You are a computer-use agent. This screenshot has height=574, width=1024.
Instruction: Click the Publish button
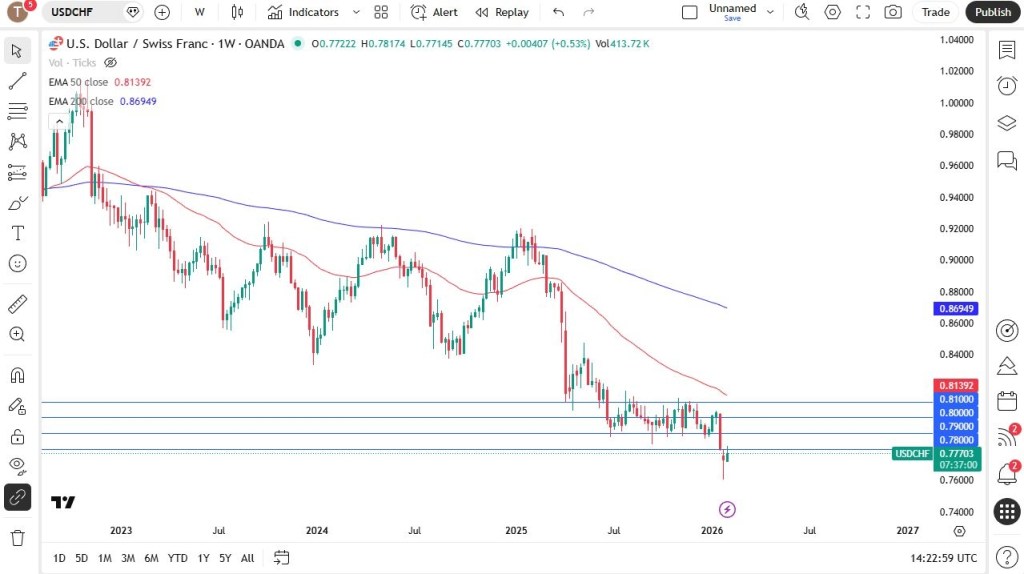point(993,12)
